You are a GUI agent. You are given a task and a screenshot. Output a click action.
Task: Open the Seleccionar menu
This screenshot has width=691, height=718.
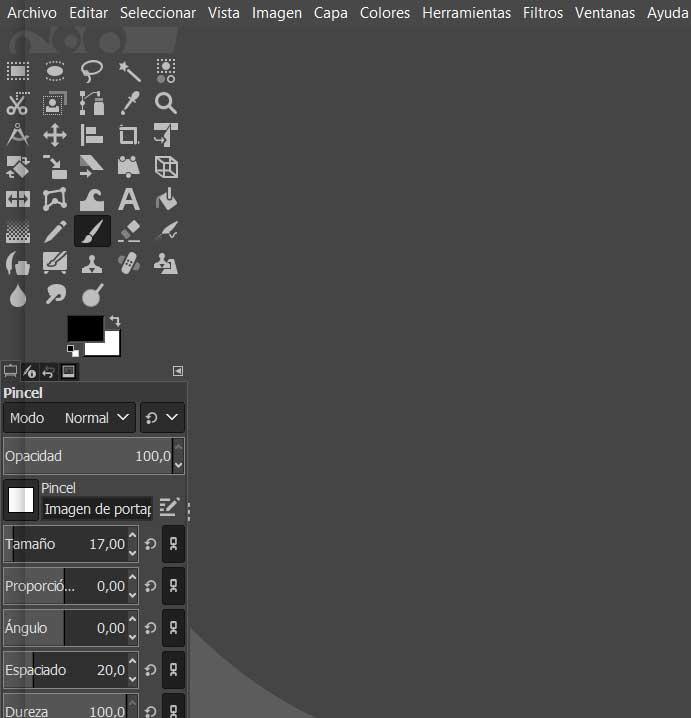pos(158,13)
